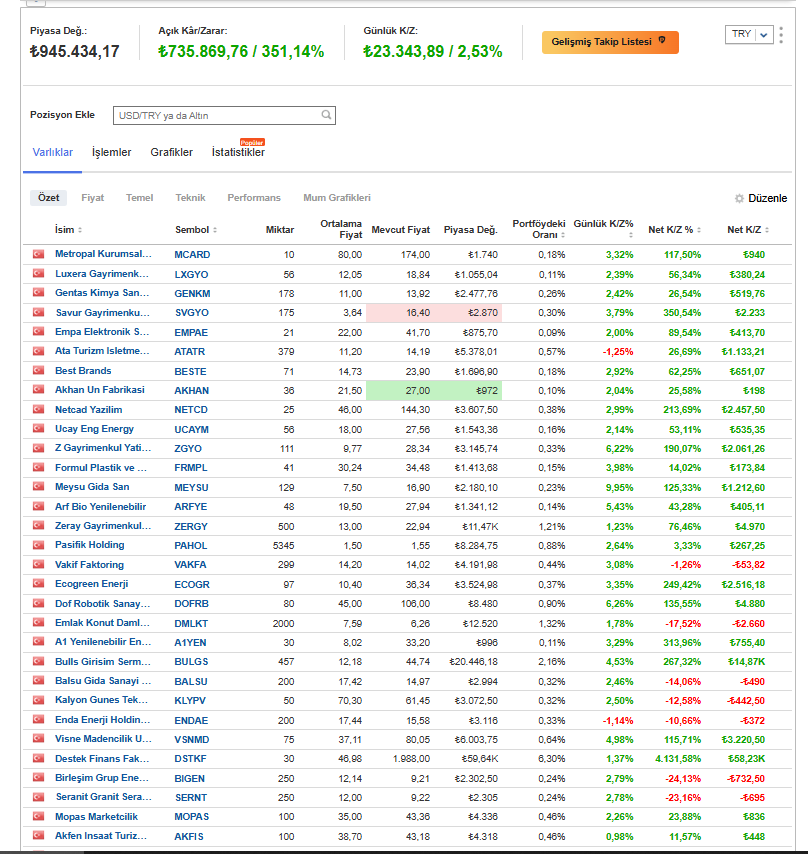Click the Düzenle gear icon
The height and width of the screenshot is (854, 808).
point(739,198)
